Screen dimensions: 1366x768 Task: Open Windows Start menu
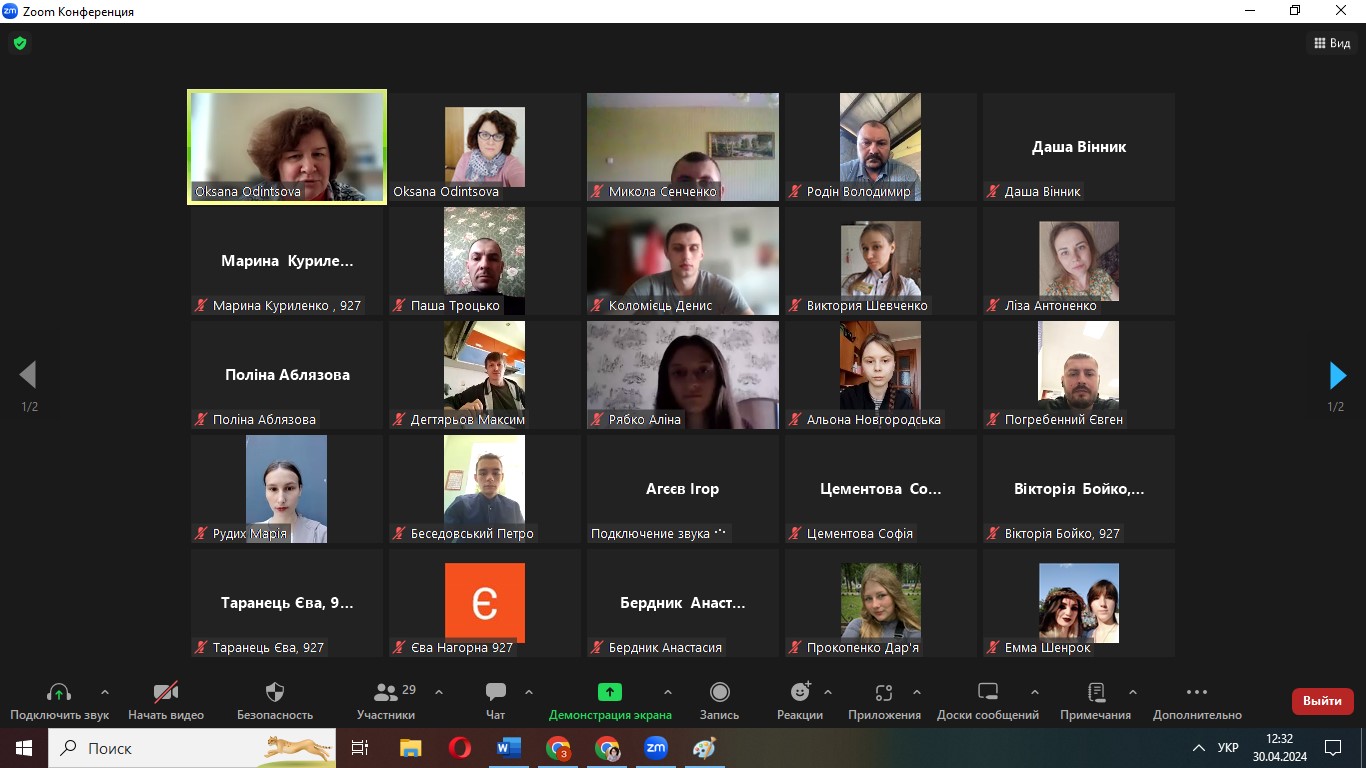[23, 748]
